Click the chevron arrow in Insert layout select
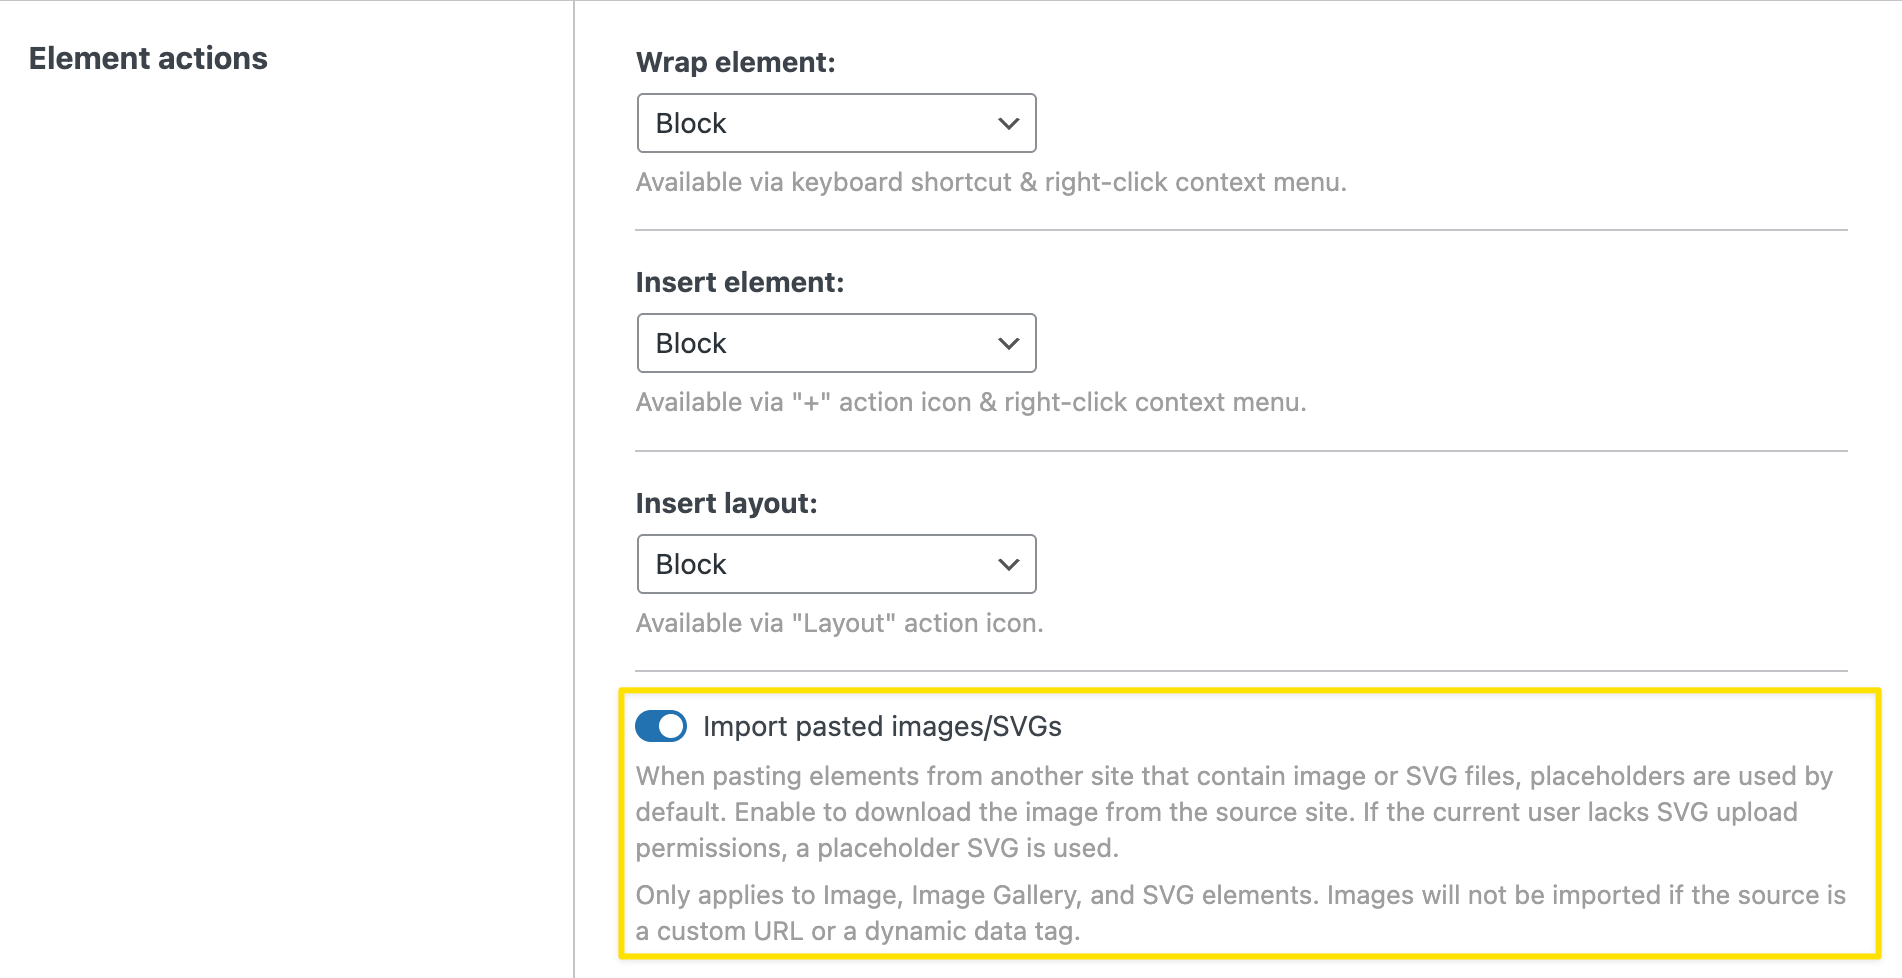Viewport: 1902px width, 978px height. [x=1008, y=565]
